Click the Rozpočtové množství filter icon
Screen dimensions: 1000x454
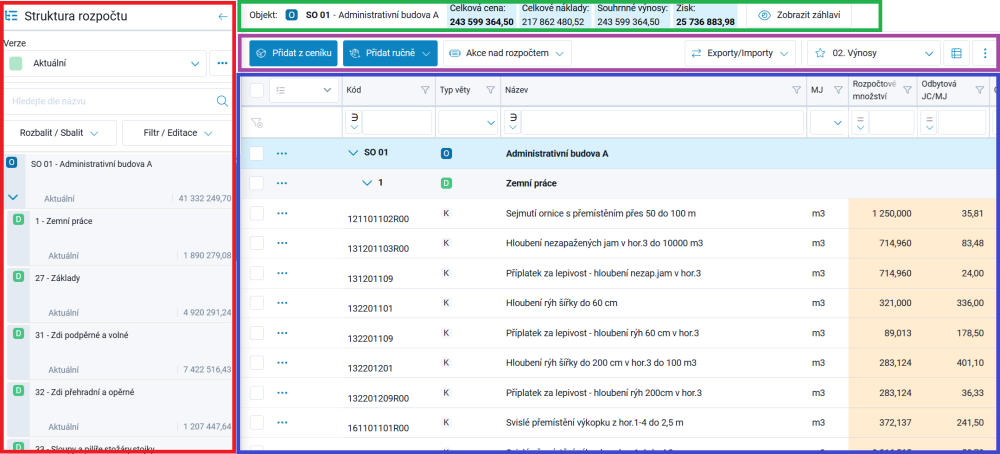point(906,91)
